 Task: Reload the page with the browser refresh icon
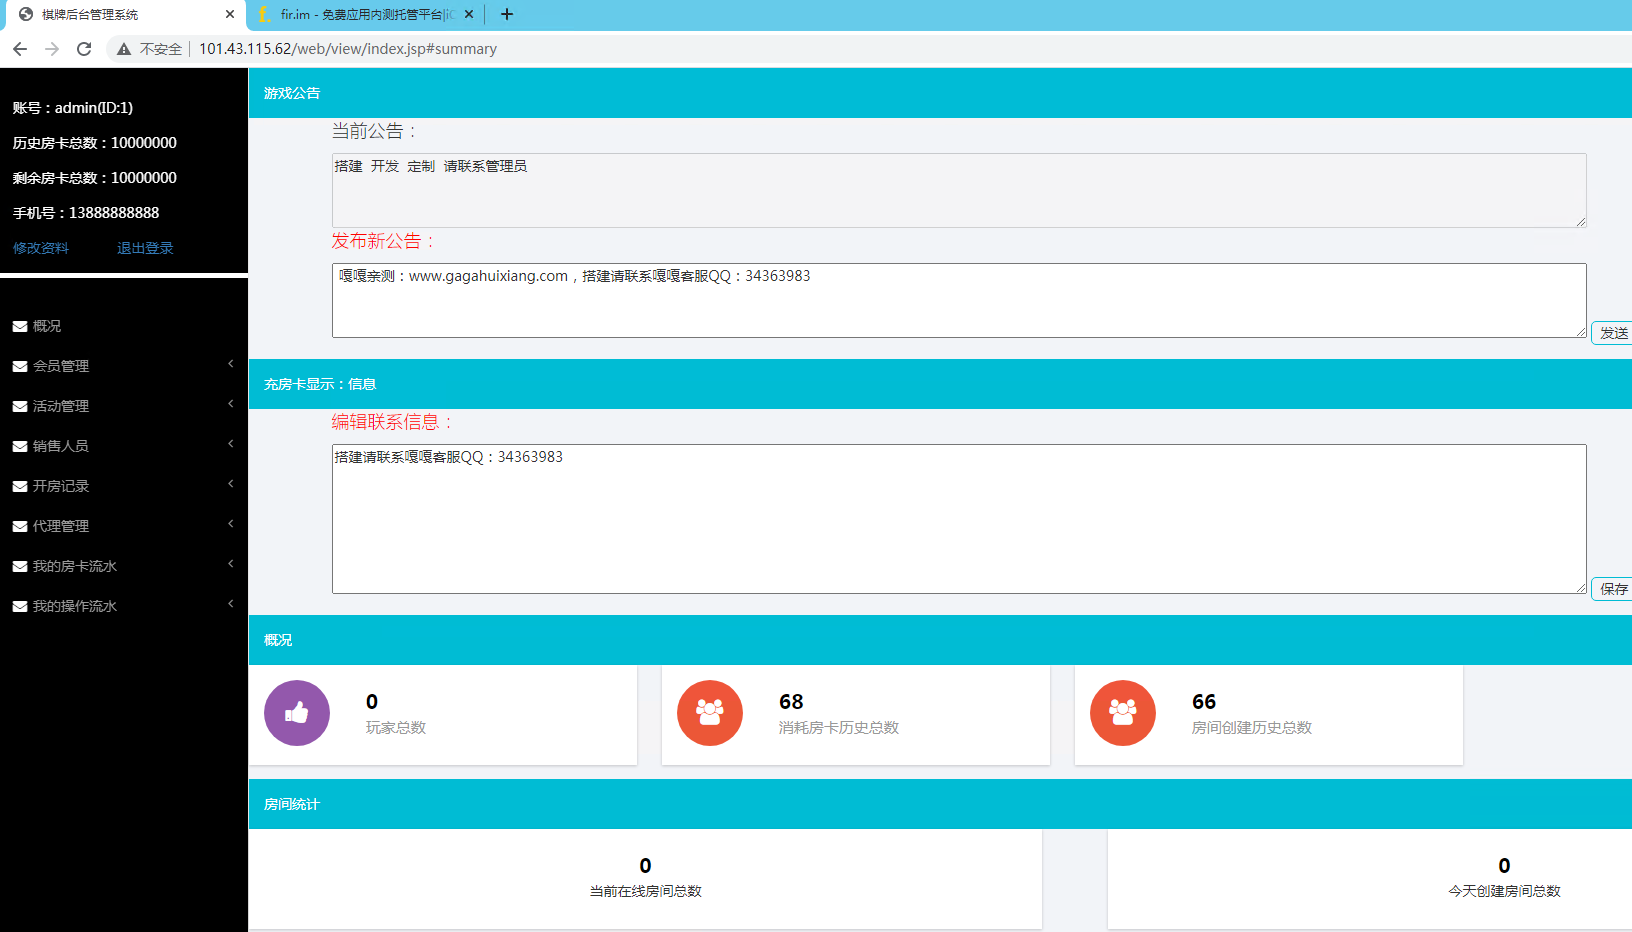pos(84,49)
